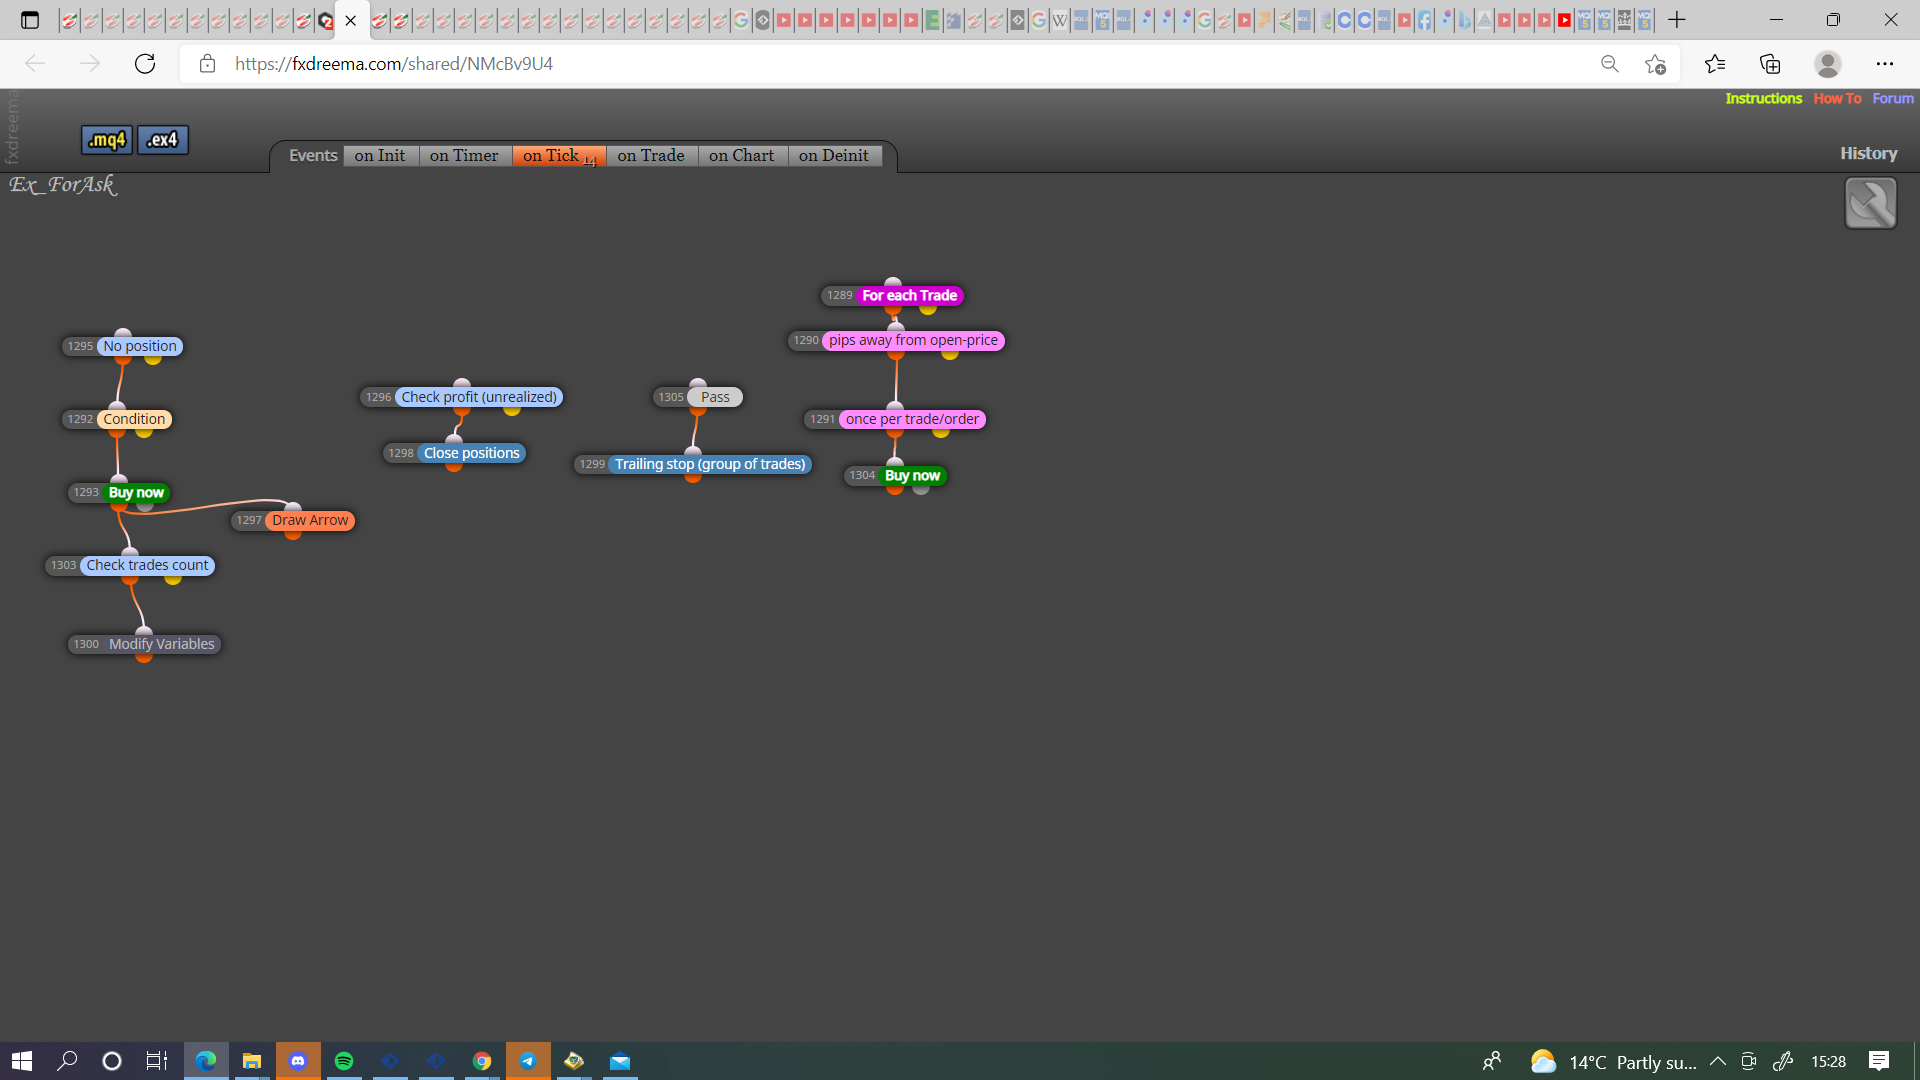View site information lock icon
This screenshot has height=1080, width=1920.
click(207, 64)
